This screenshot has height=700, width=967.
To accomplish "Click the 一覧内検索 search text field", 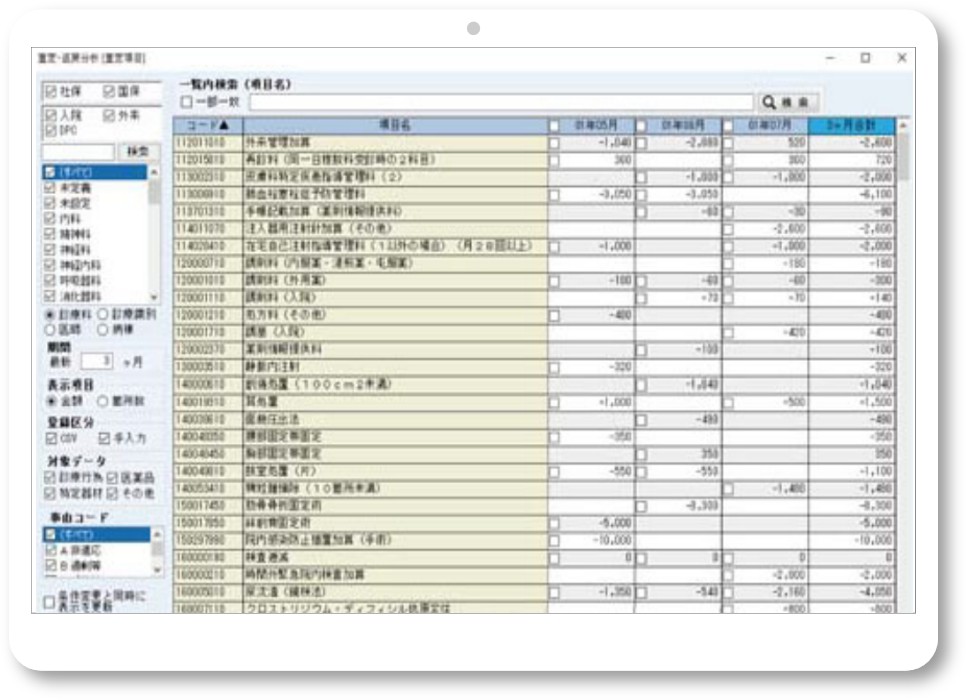I will click(500, 102).
